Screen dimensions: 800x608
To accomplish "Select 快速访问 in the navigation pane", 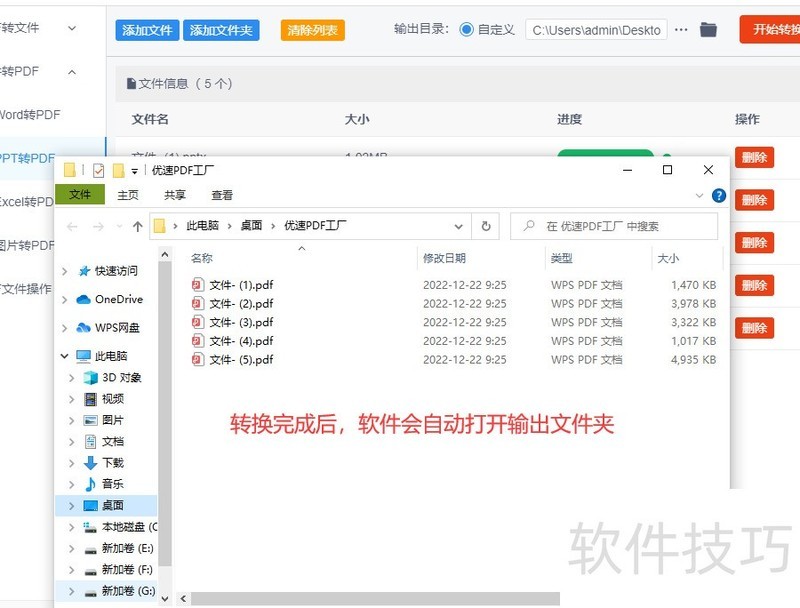I will (116, 271).
